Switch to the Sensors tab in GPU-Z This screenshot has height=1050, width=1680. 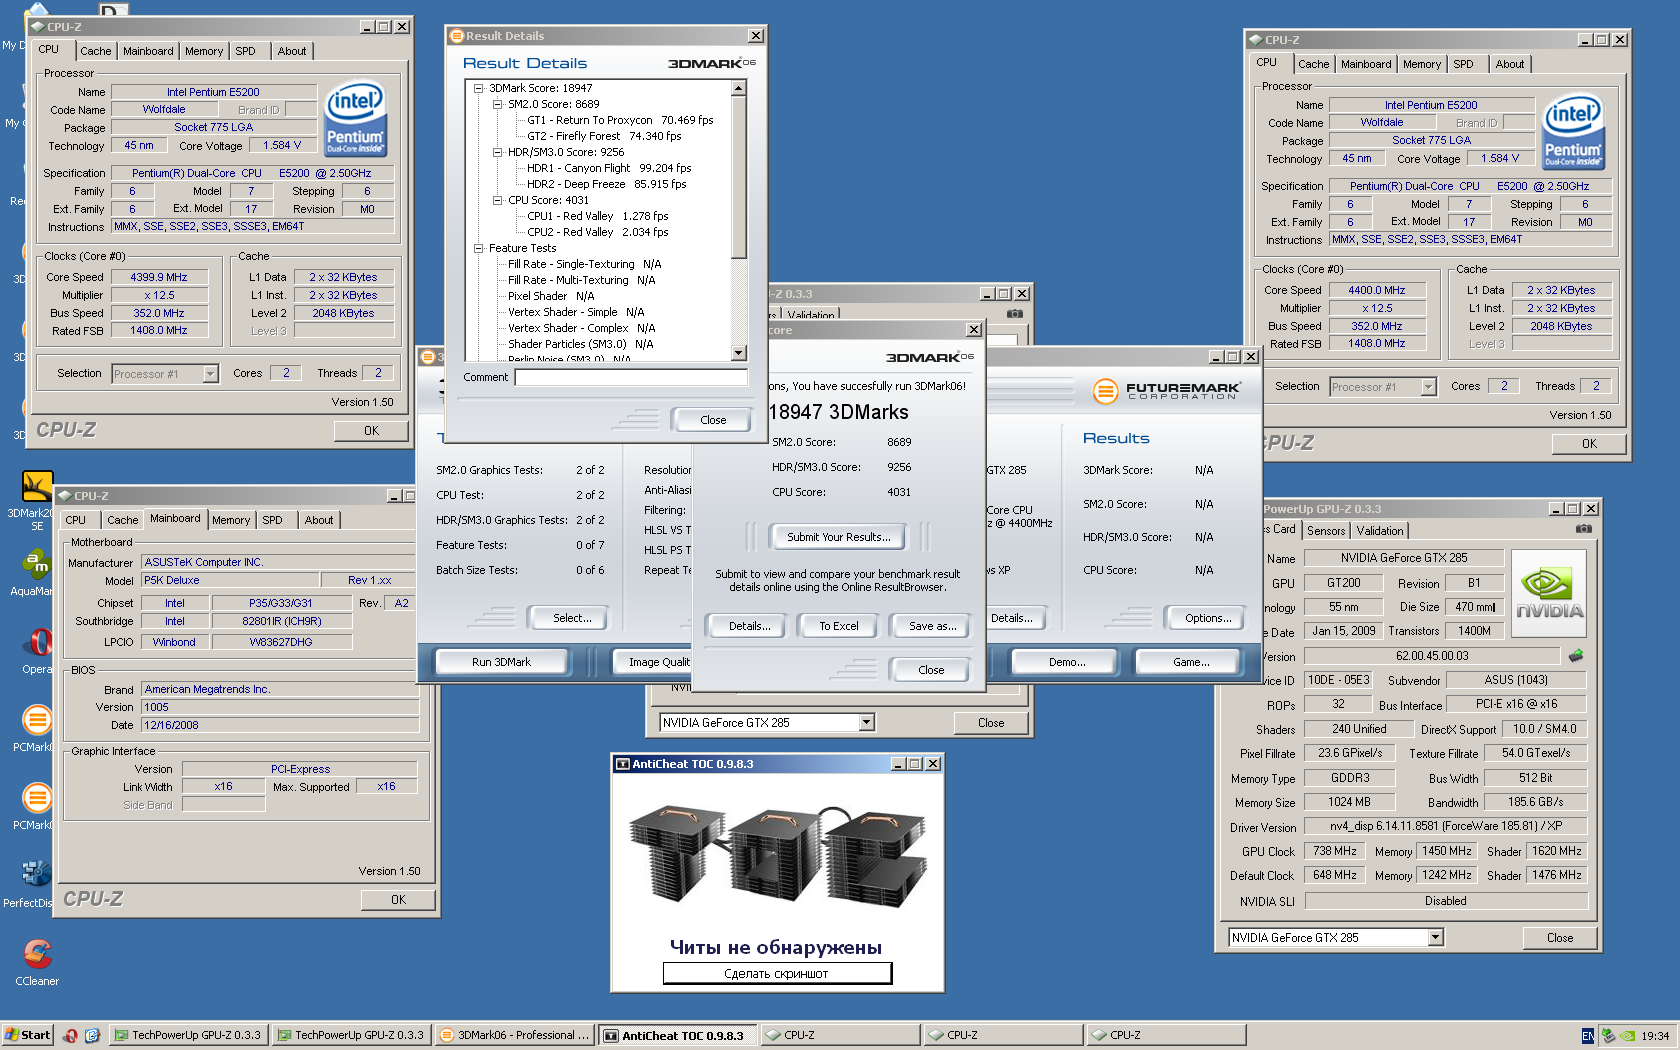pos(1326,531)
